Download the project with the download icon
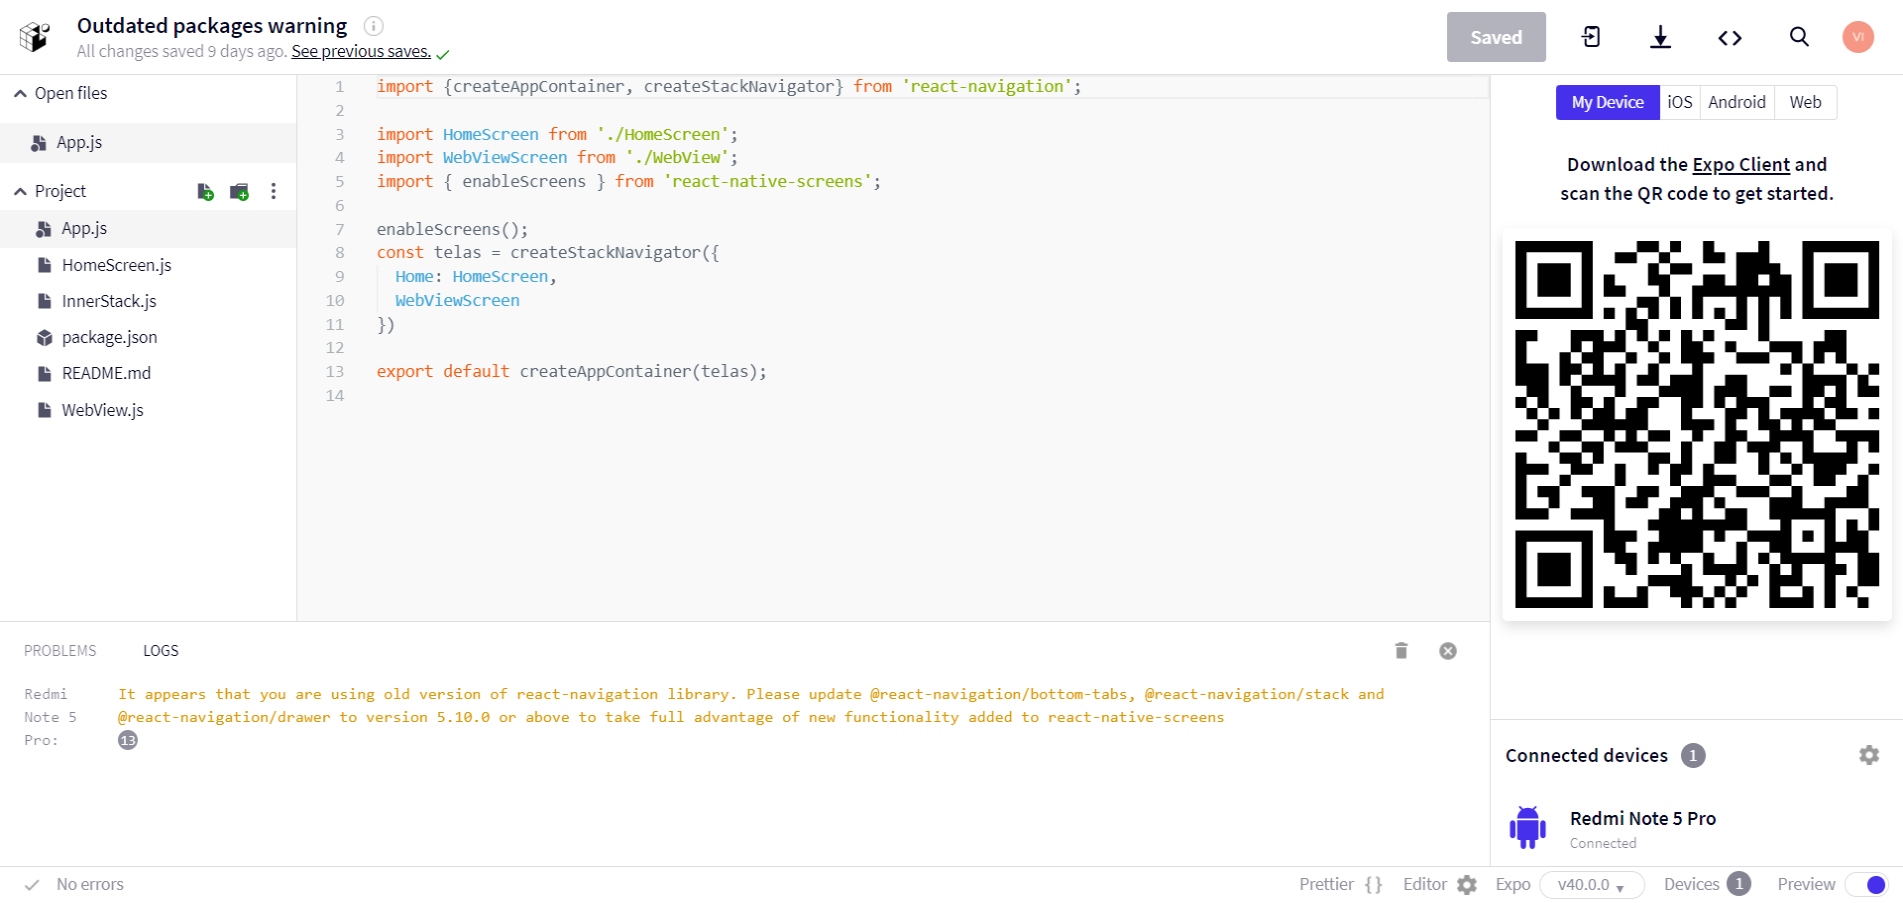The width and height of the screenshot is (1903, 903). point(1660,37)
